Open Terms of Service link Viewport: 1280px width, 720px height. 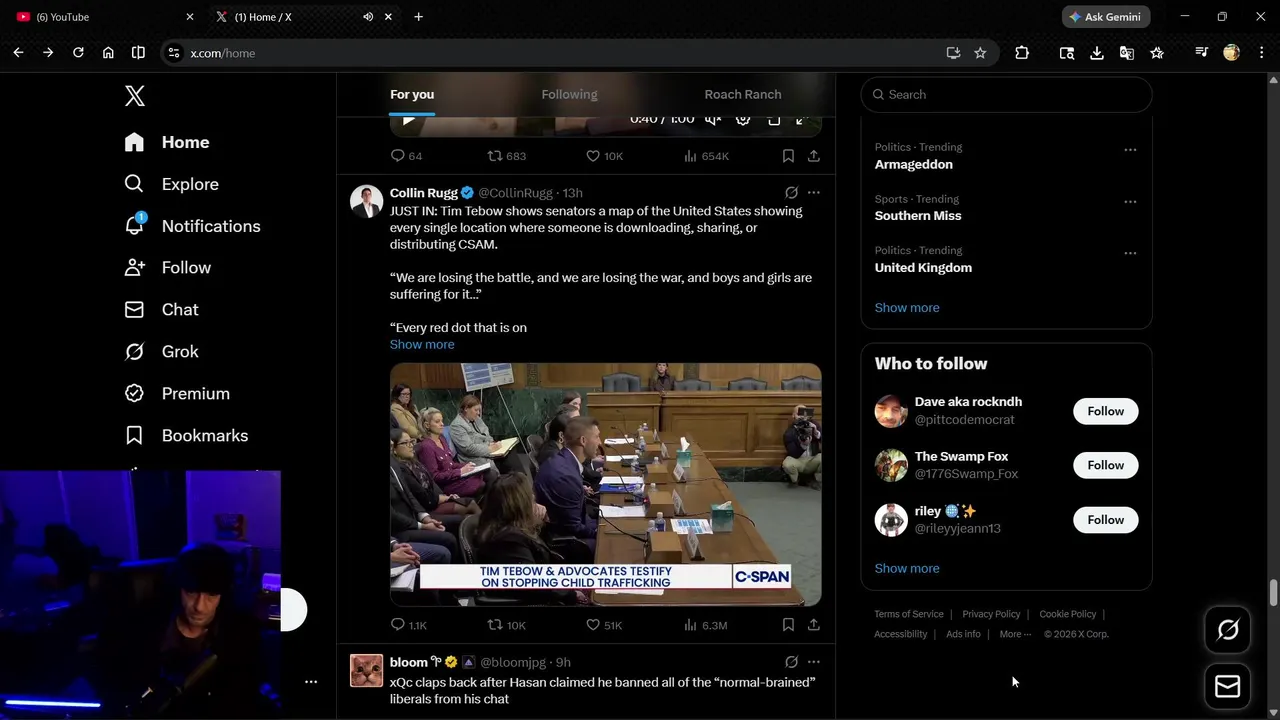pyautogui.click(x=909, y=614)
